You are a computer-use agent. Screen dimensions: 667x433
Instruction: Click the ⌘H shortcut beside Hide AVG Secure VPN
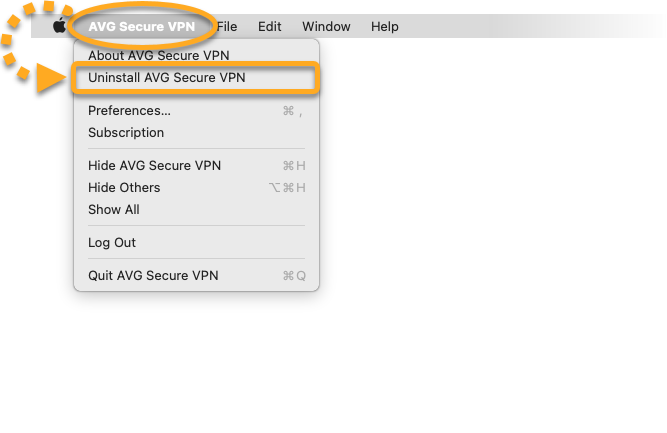(x=294, y=165)
